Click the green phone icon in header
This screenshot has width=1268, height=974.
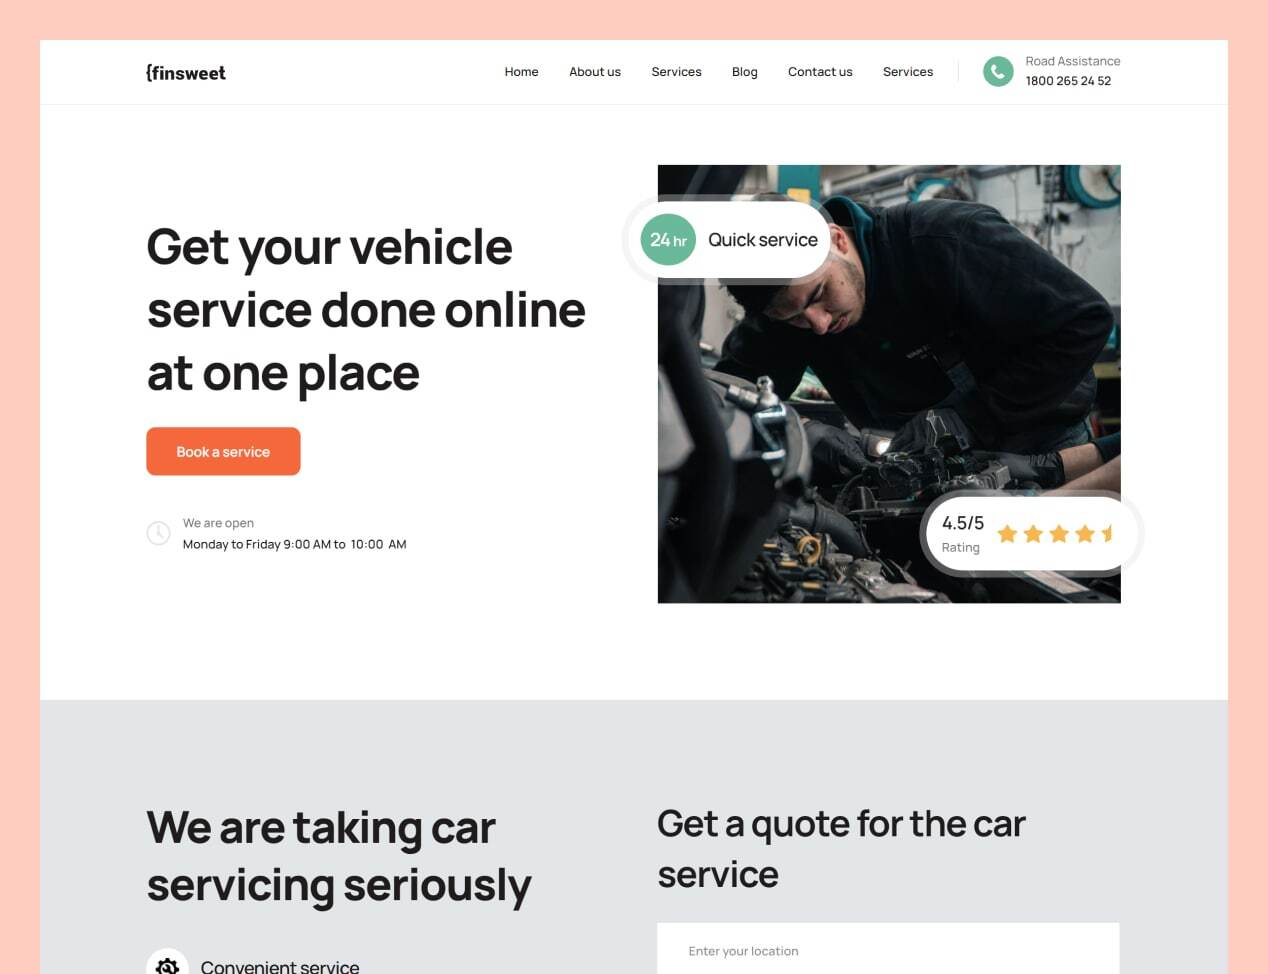point(998,71)
